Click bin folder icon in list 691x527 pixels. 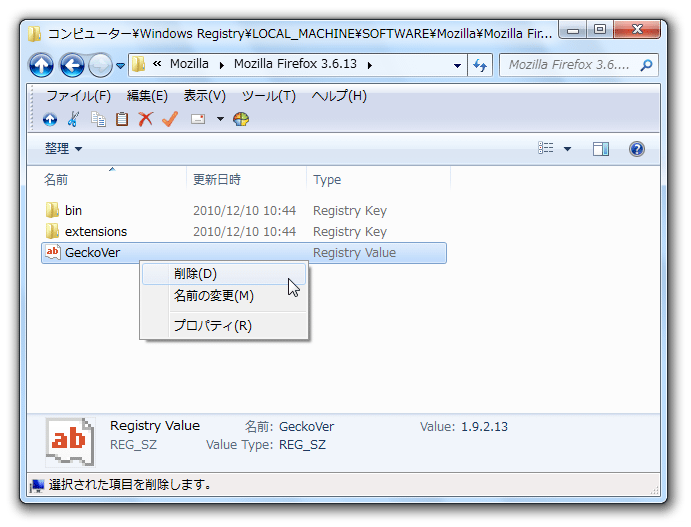click(x=52, y=210)
